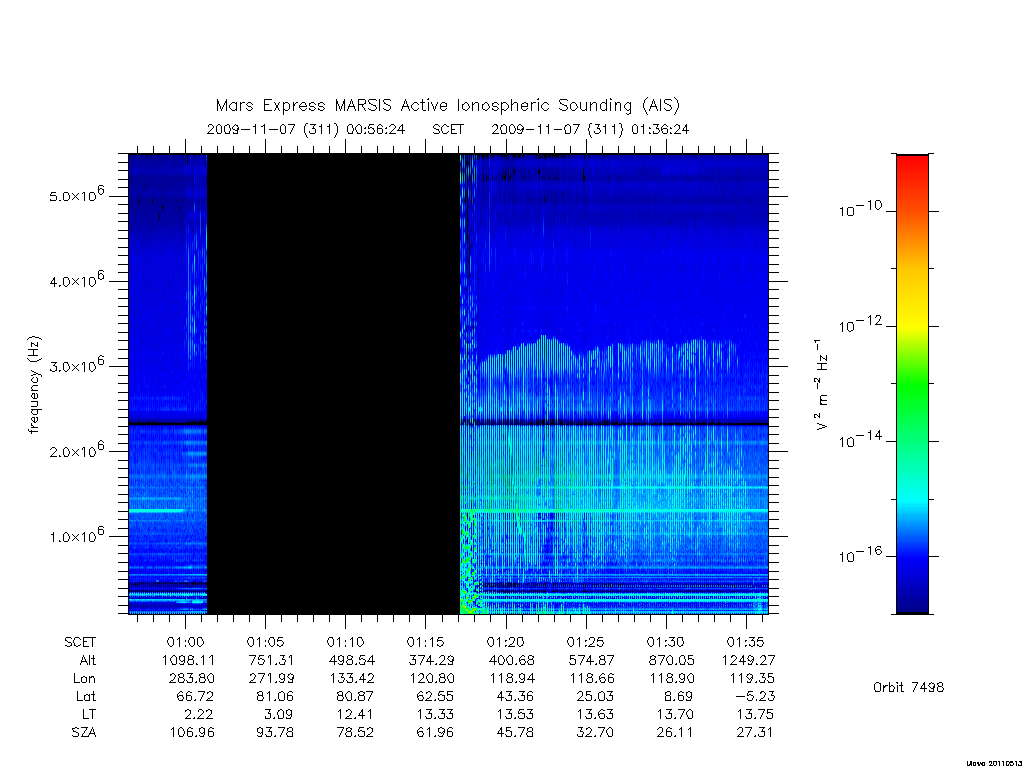Click the start time 00:56:24 in the subtitle
The image size is (1024, 768).
[376, 129]
